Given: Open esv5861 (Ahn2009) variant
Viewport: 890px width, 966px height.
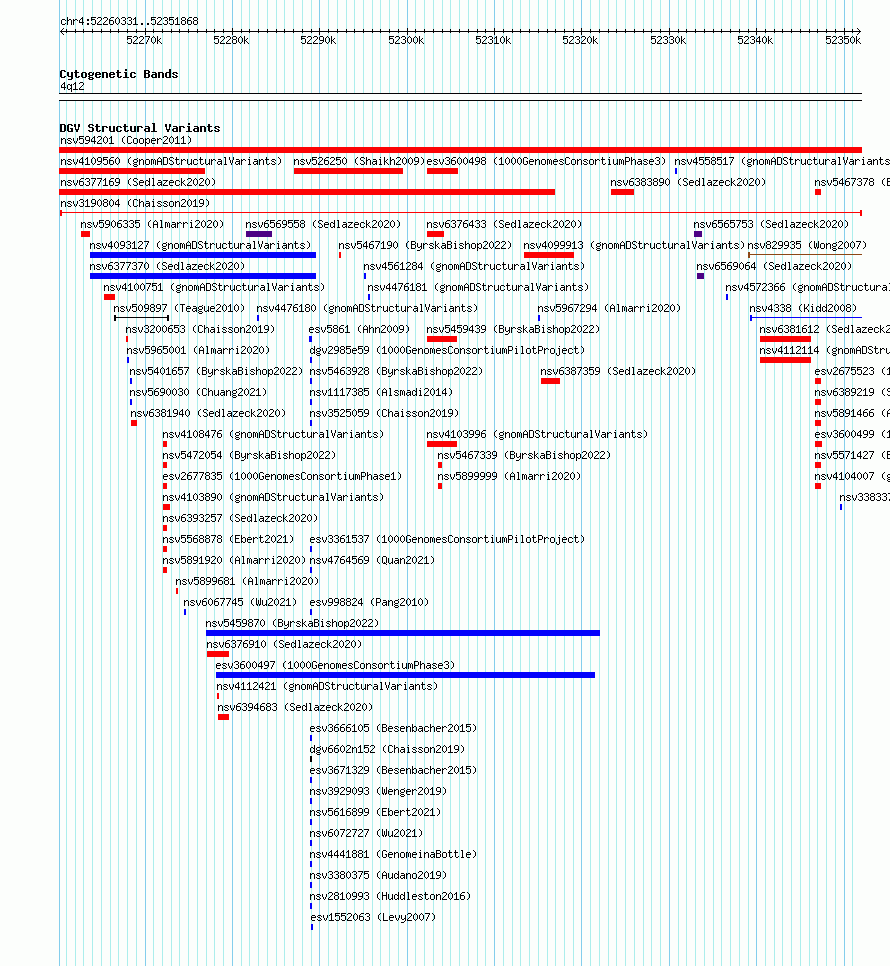Looking at the screenshot, I should [359, 329].
